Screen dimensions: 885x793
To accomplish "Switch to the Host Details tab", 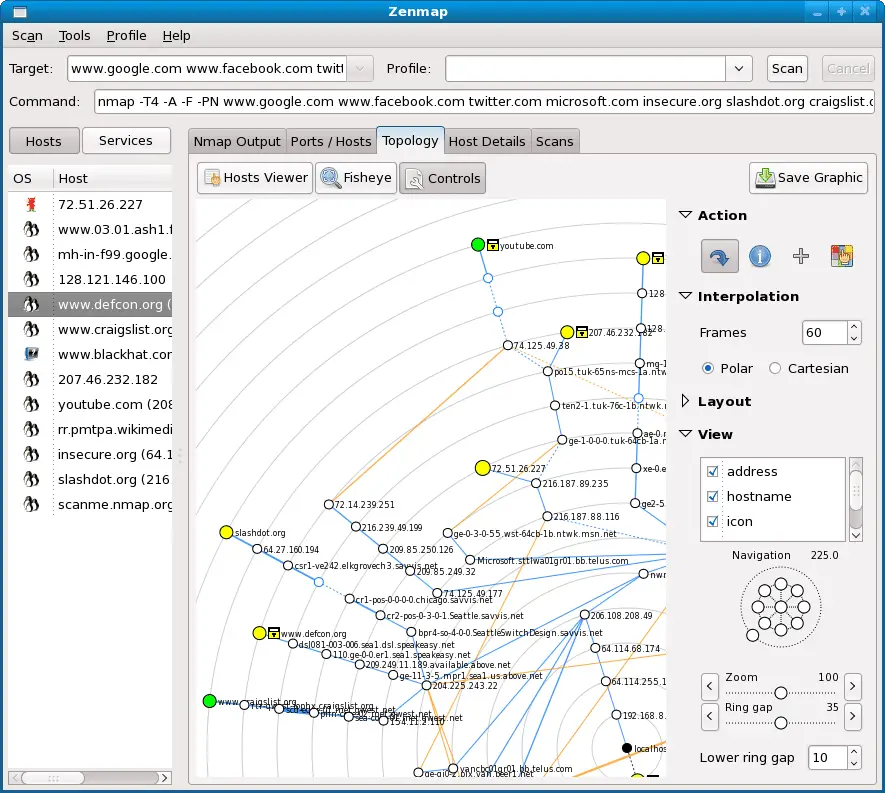I will coord(487,141).
